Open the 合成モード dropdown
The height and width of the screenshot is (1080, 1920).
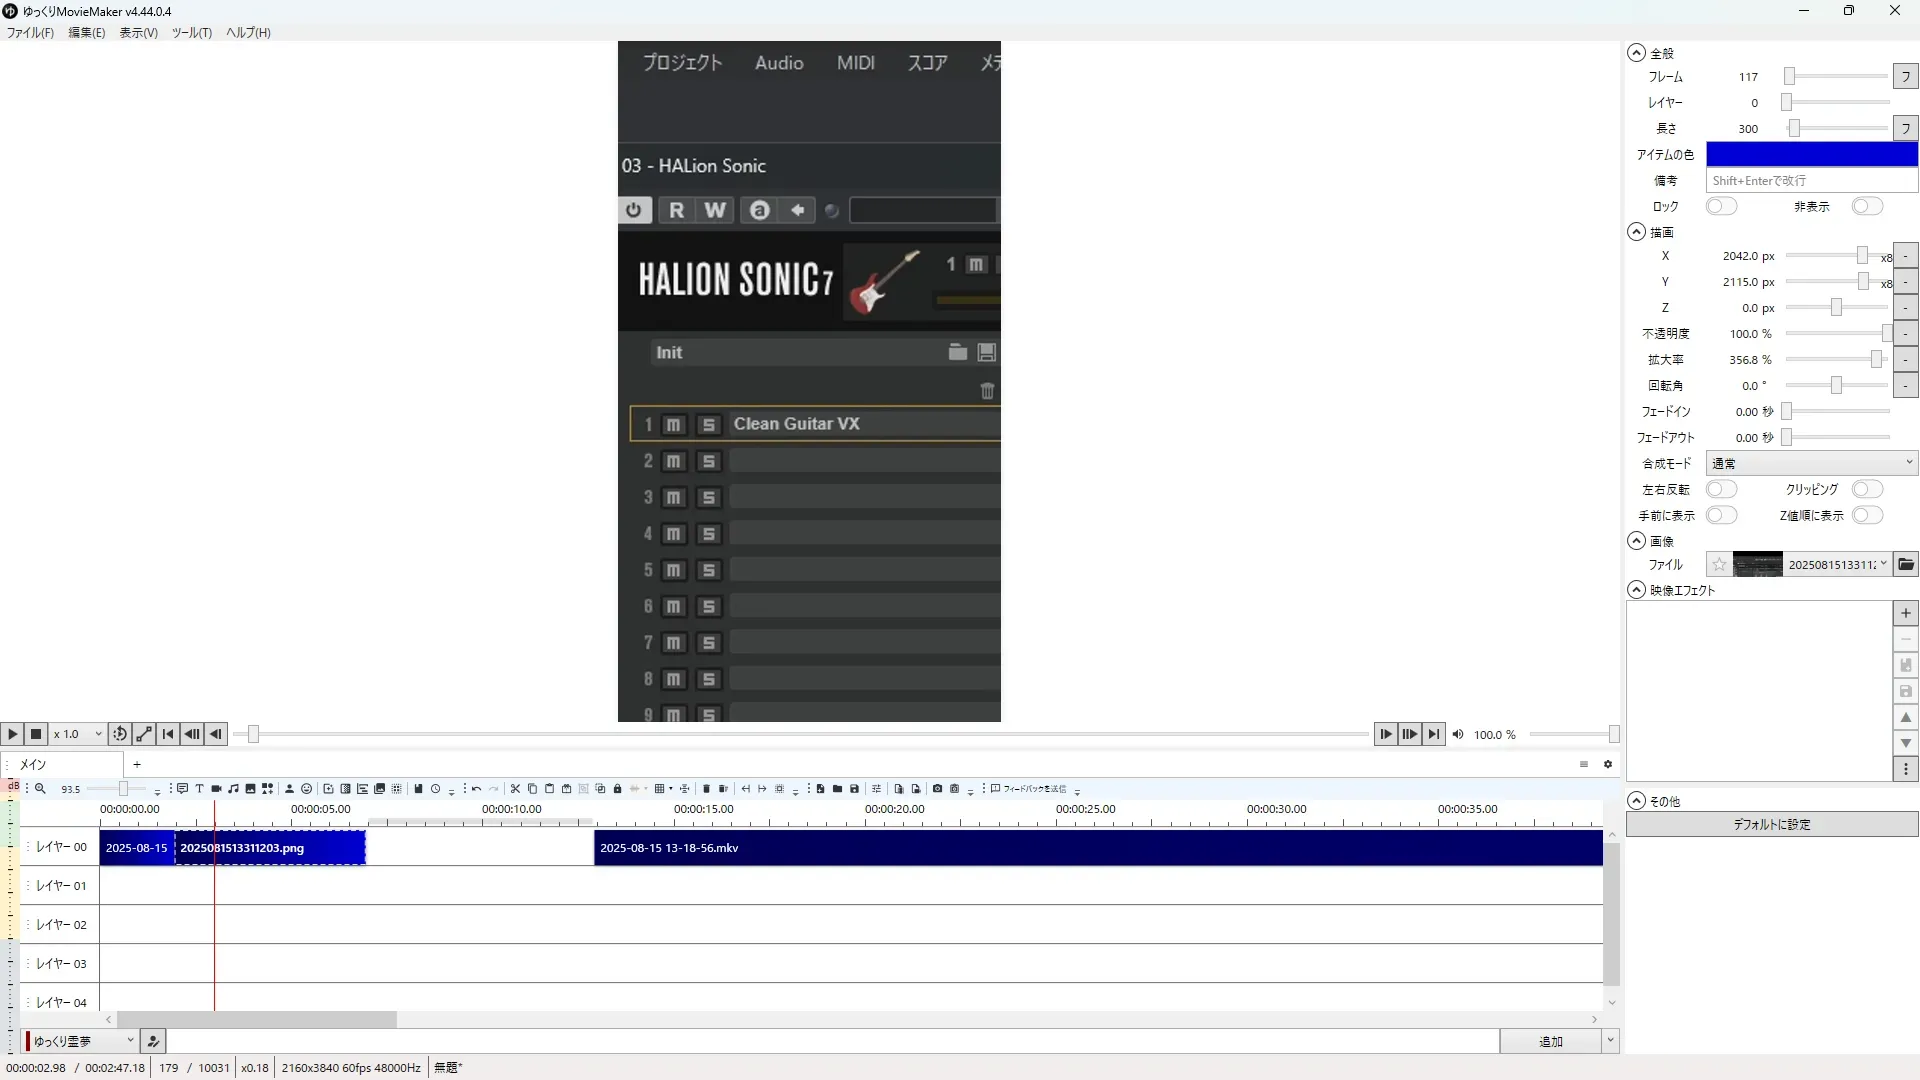coord(1811,463)
